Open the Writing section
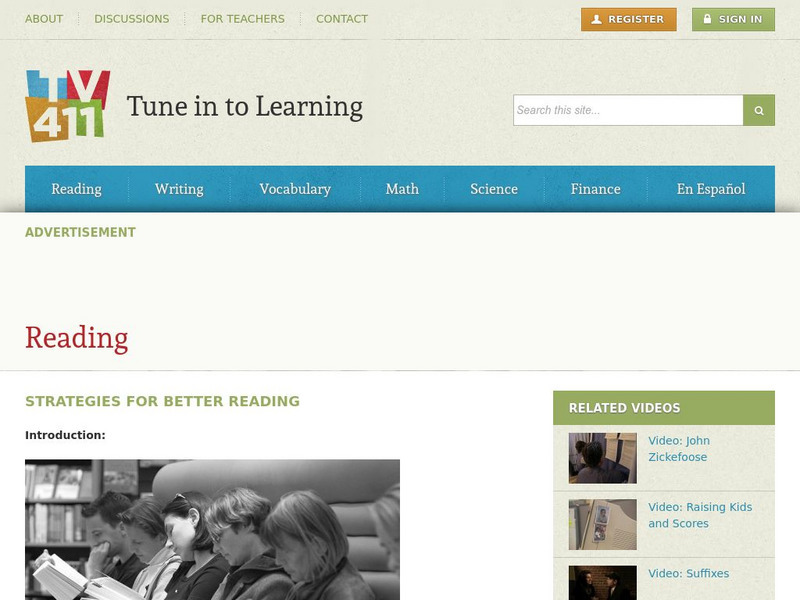The width and height of the screenshot is (800, 600). pos(179,189)
